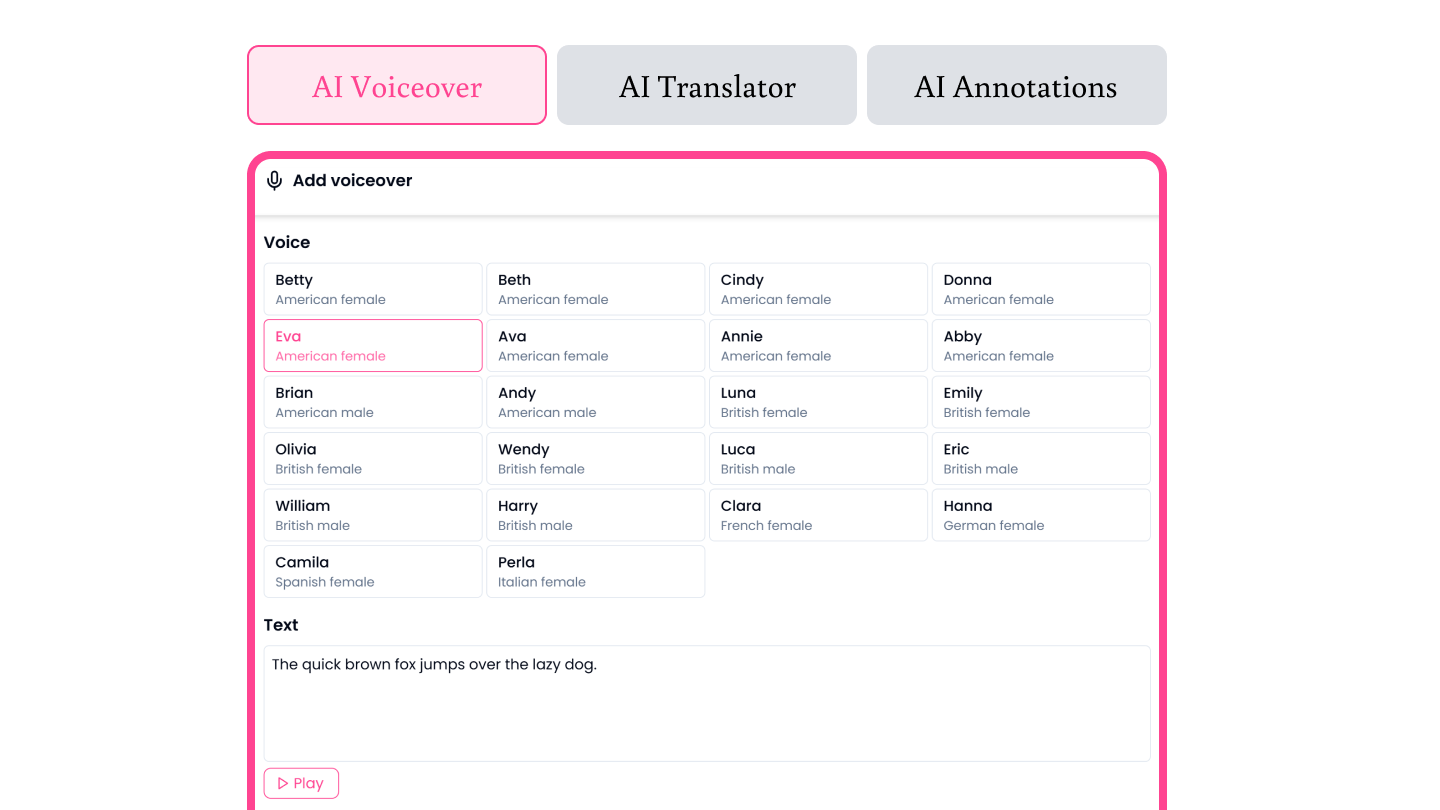Select Perla, the Italian female voice

[x=595, y=571]
